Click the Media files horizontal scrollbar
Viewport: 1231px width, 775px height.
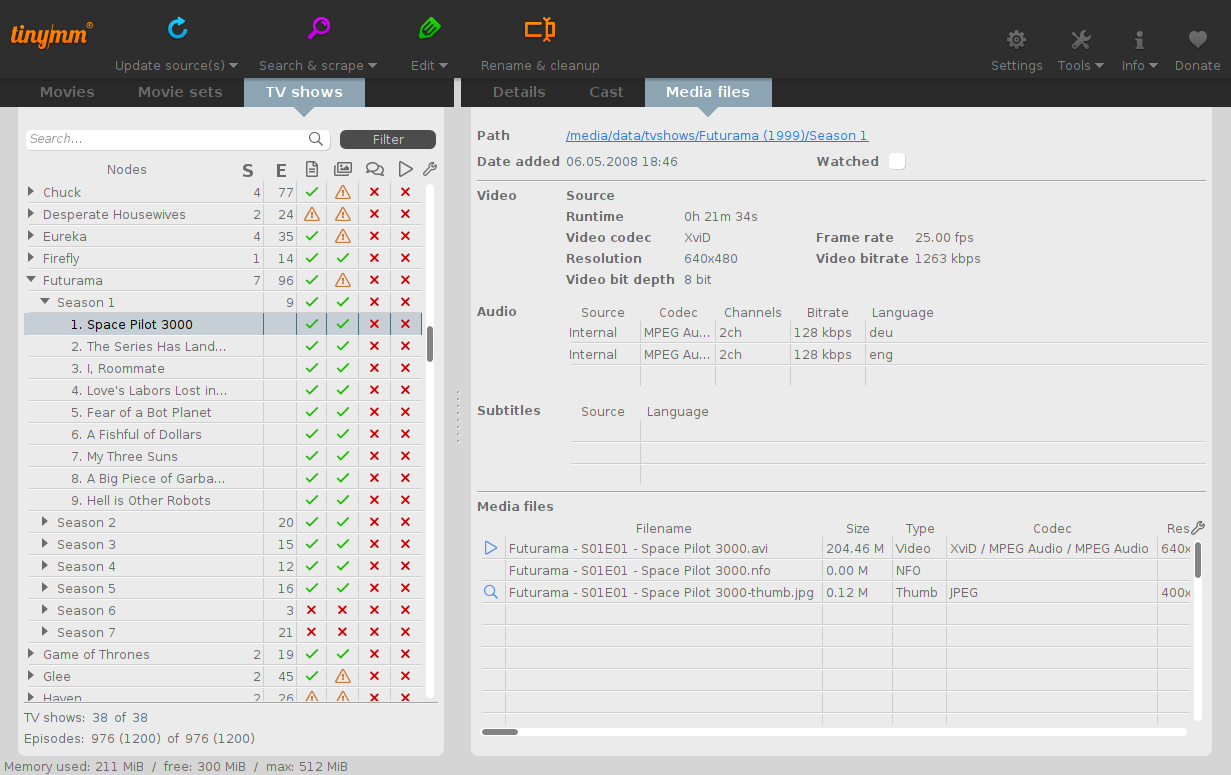click(x=500, y=732)
